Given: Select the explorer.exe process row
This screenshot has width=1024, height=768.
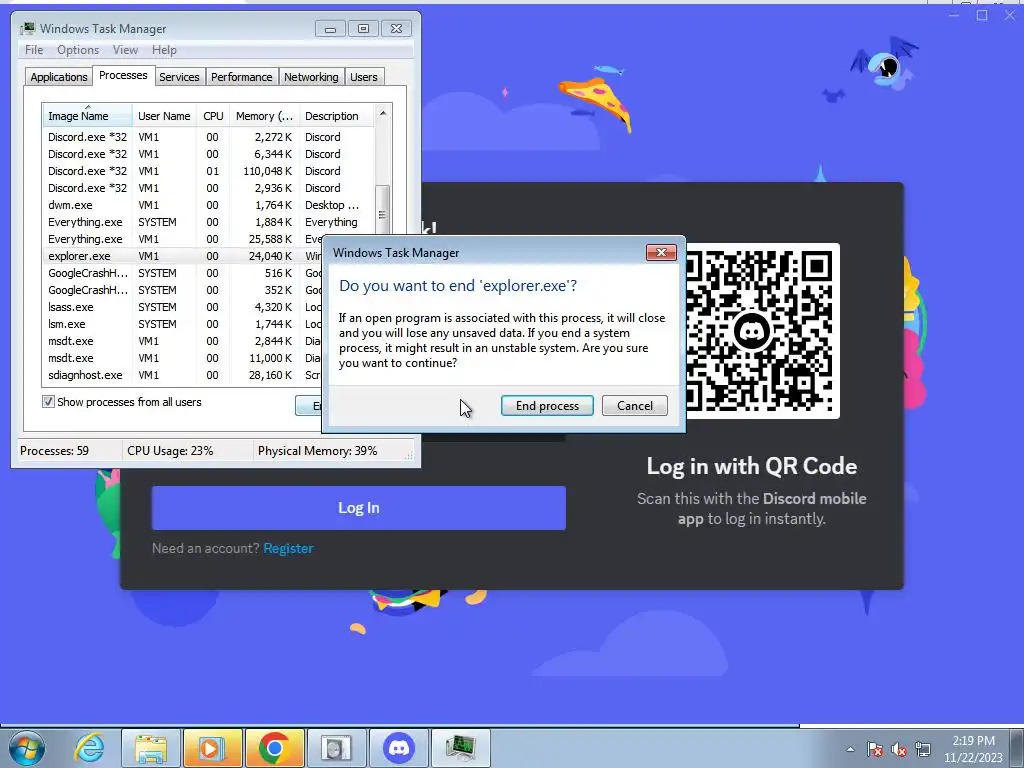Looking at the screenshot, I should 183,256.
